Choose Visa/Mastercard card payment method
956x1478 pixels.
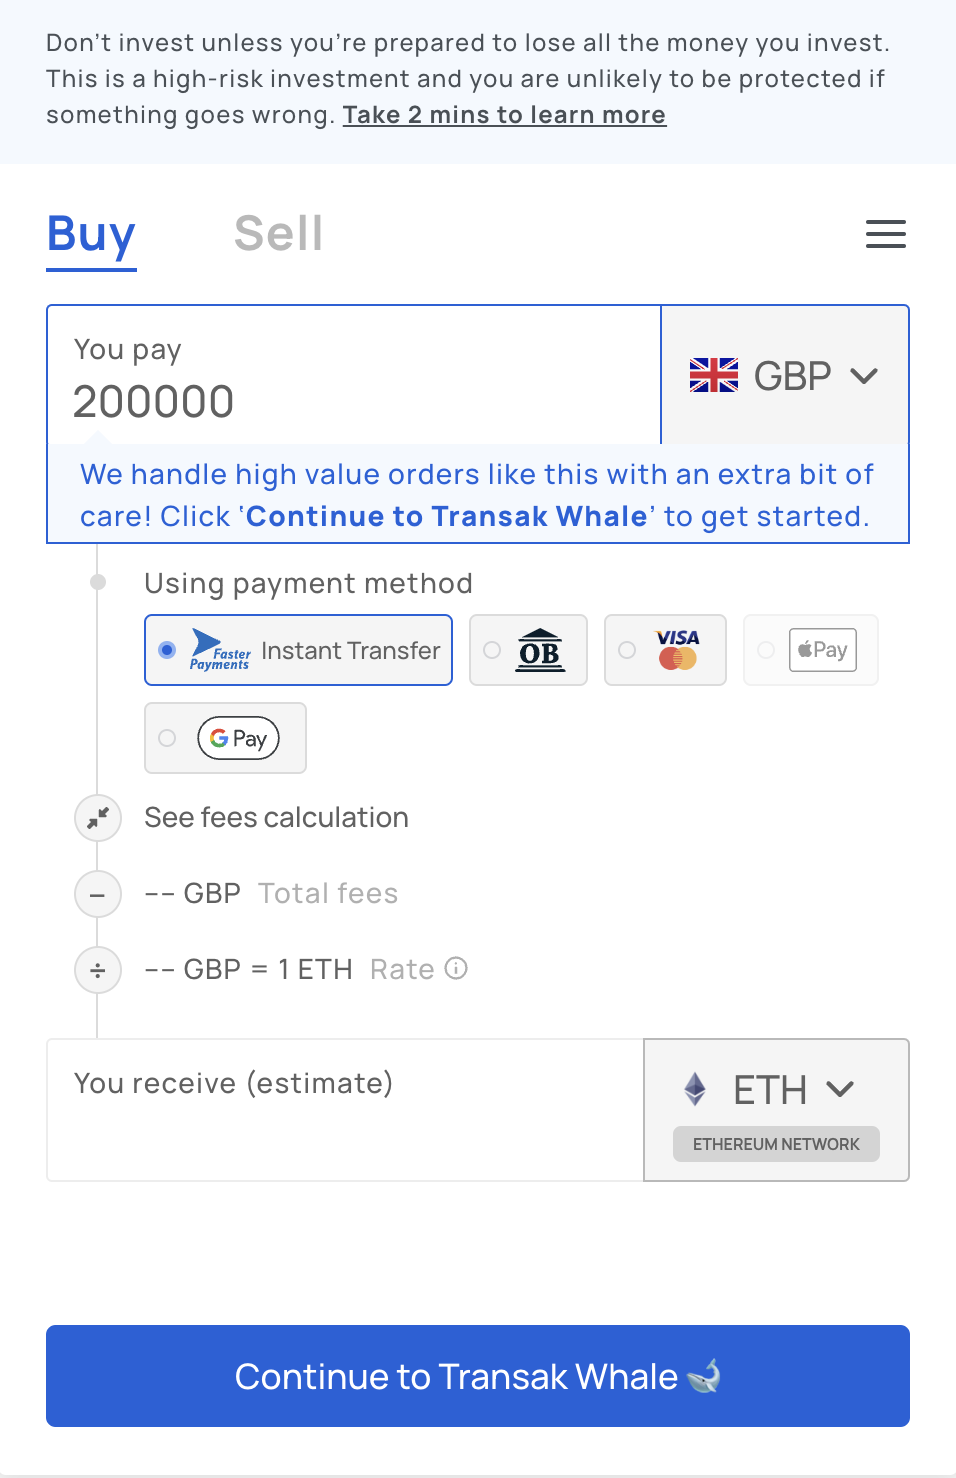point(665,650)
